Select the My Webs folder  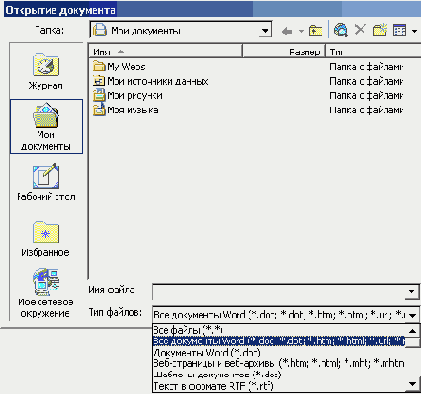point(119,66)
